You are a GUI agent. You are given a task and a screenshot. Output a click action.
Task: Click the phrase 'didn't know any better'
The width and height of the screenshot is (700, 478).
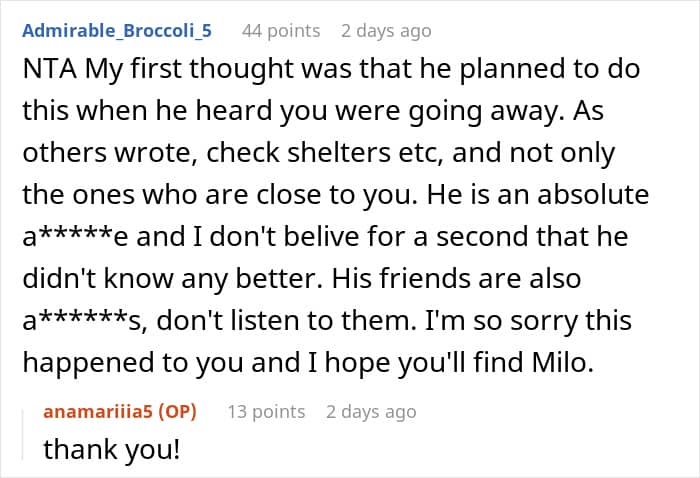(171, 278)
